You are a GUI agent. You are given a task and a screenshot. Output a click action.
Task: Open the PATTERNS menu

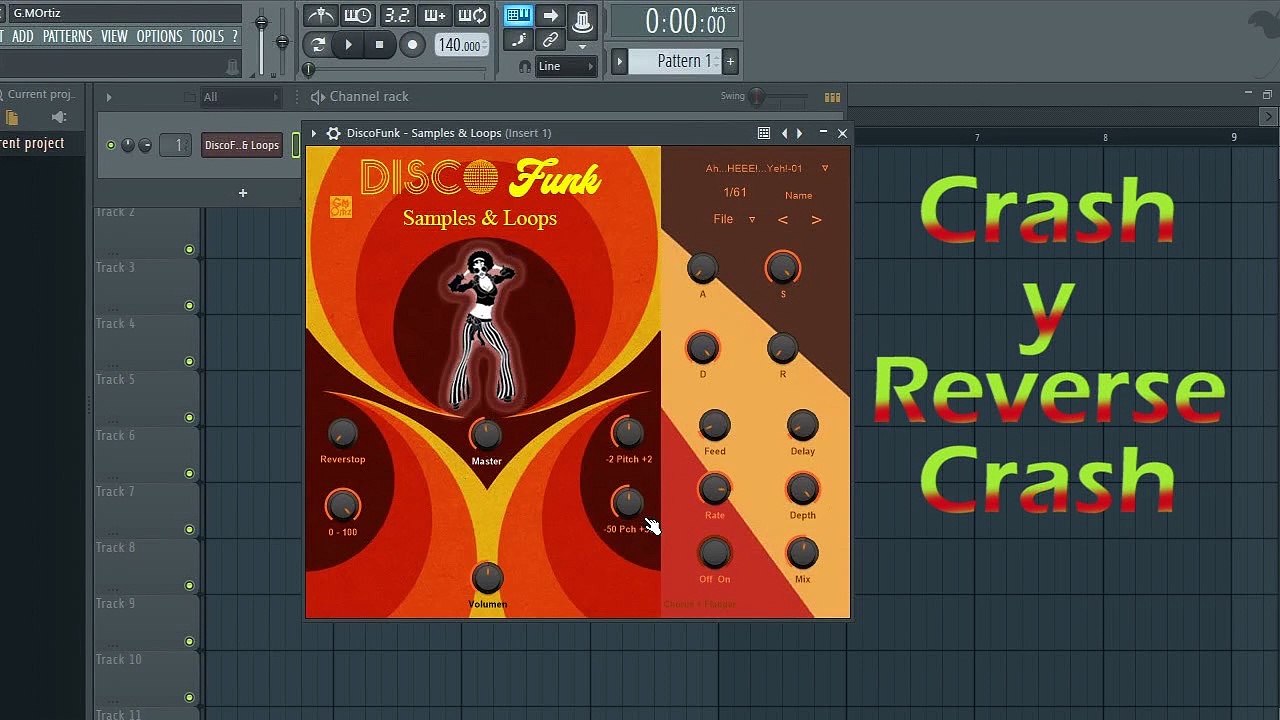(x=67, y=36)
